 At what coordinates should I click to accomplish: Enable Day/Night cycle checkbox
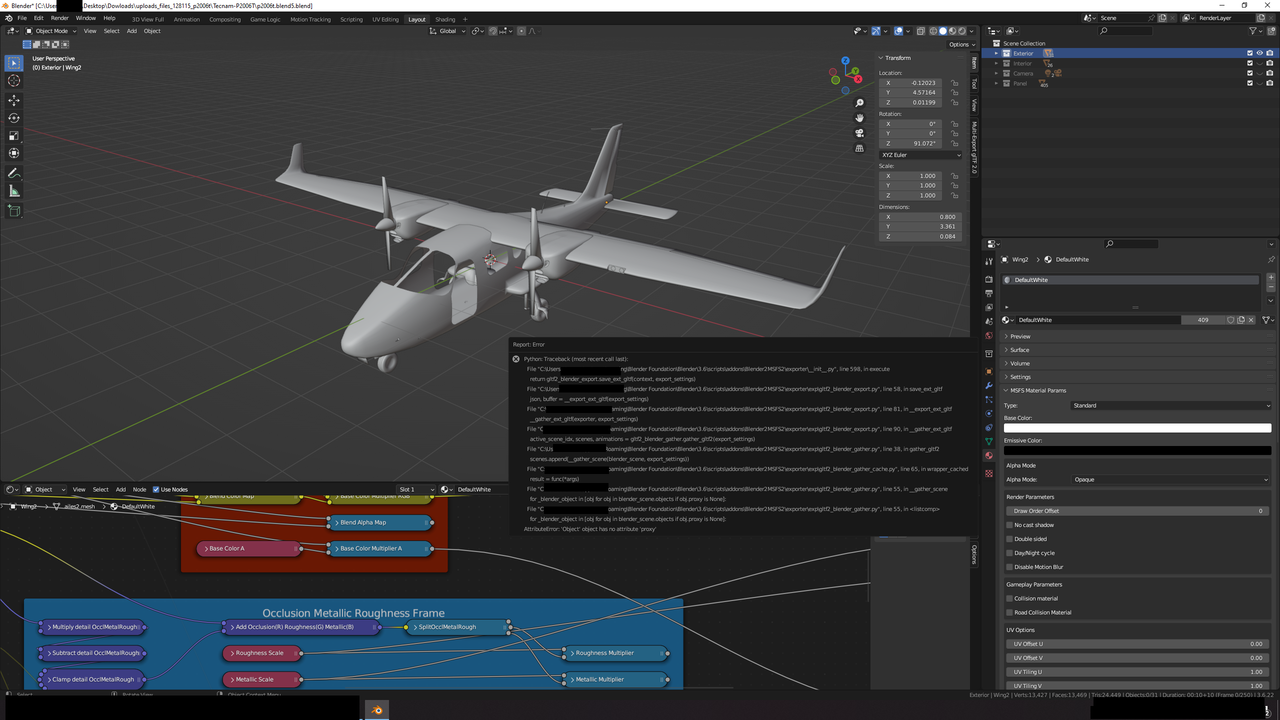tap(1010, 553)
